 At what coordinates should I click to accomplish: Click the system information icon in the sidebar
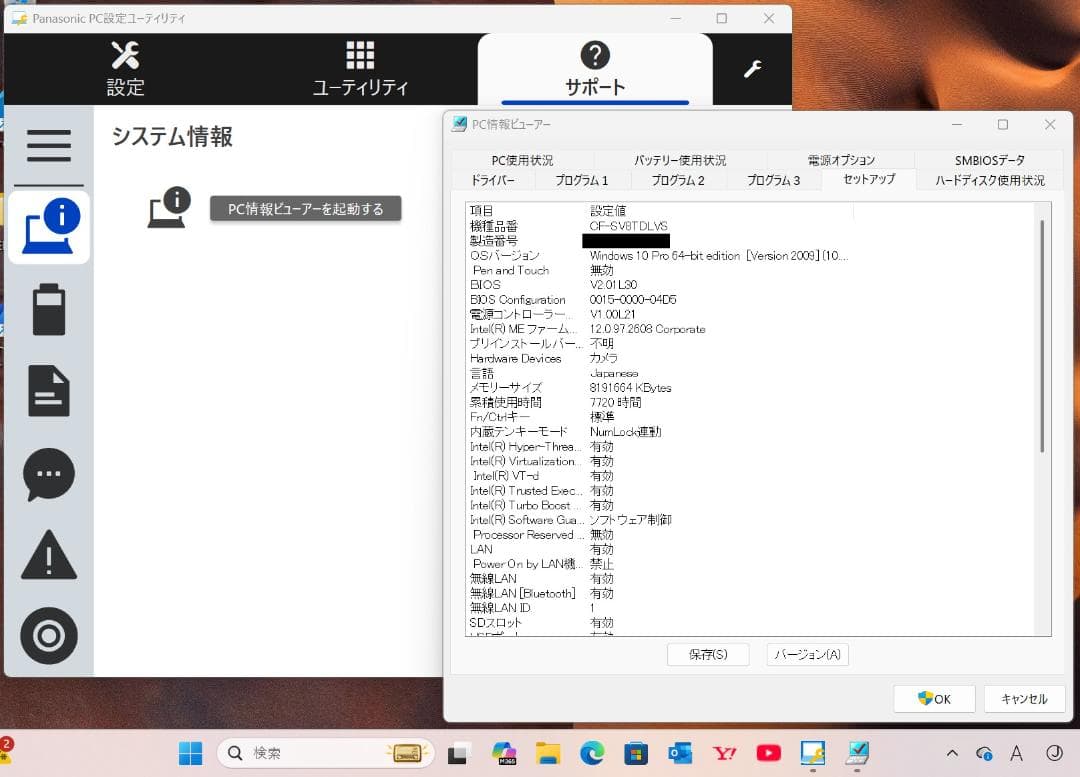(48, 227)
